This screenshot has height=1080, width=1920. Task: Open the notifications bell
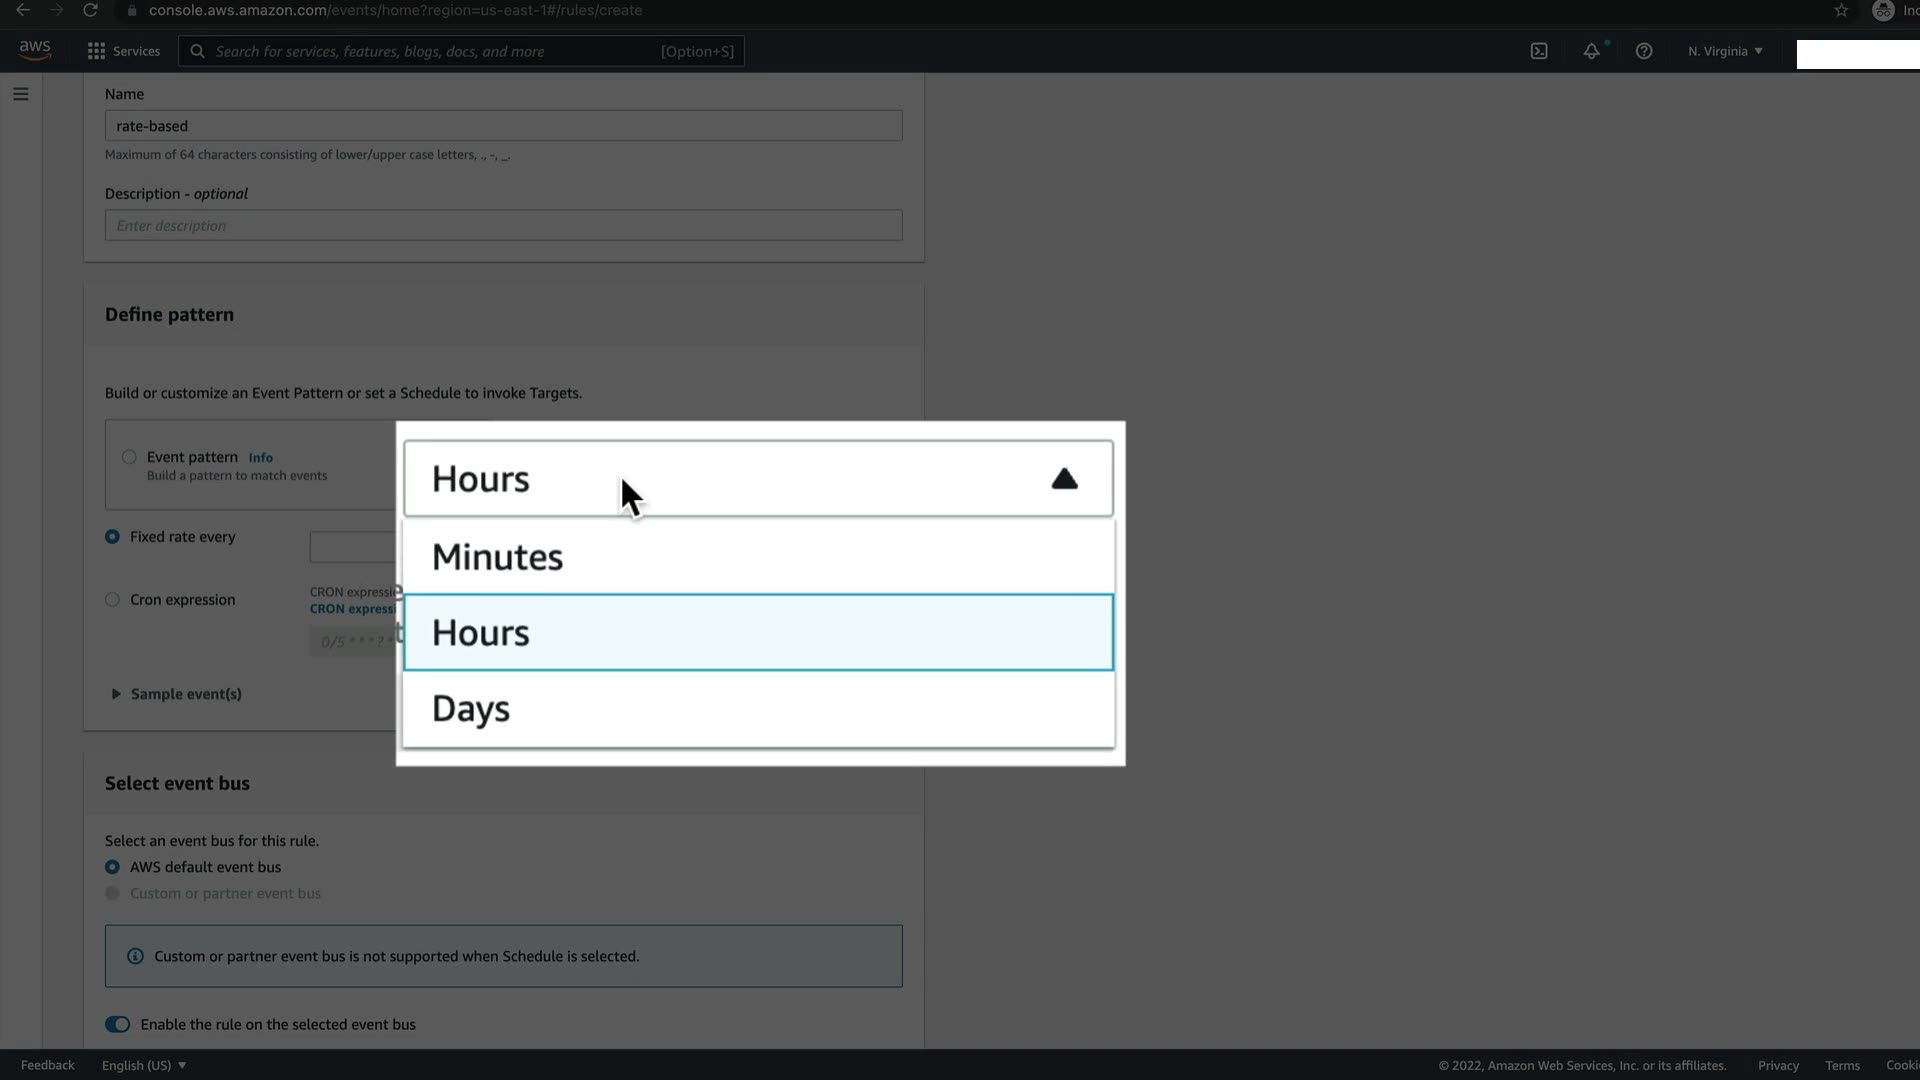pyautogui.click(x=1591, y=51)
